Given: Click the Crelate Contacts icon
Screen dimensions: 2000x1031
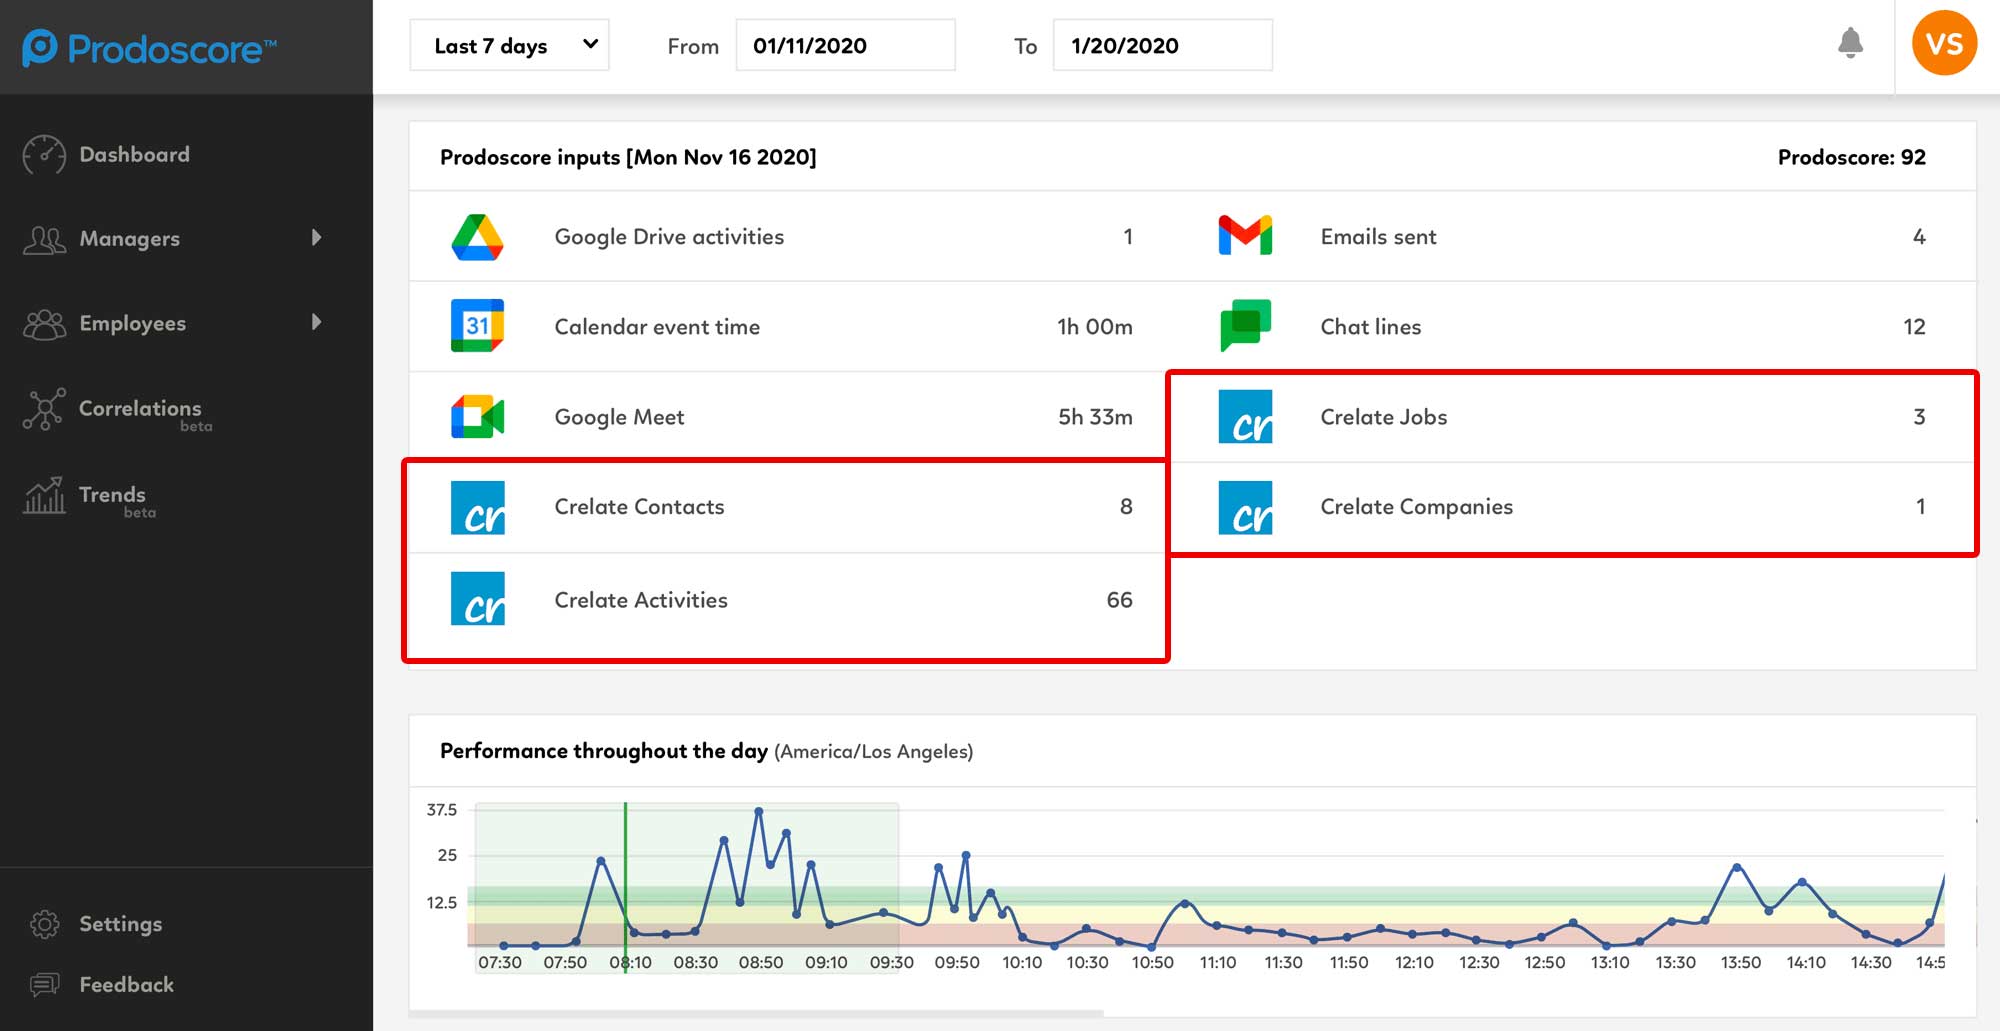Looking at the screenshot, I should tap(478, 508).
